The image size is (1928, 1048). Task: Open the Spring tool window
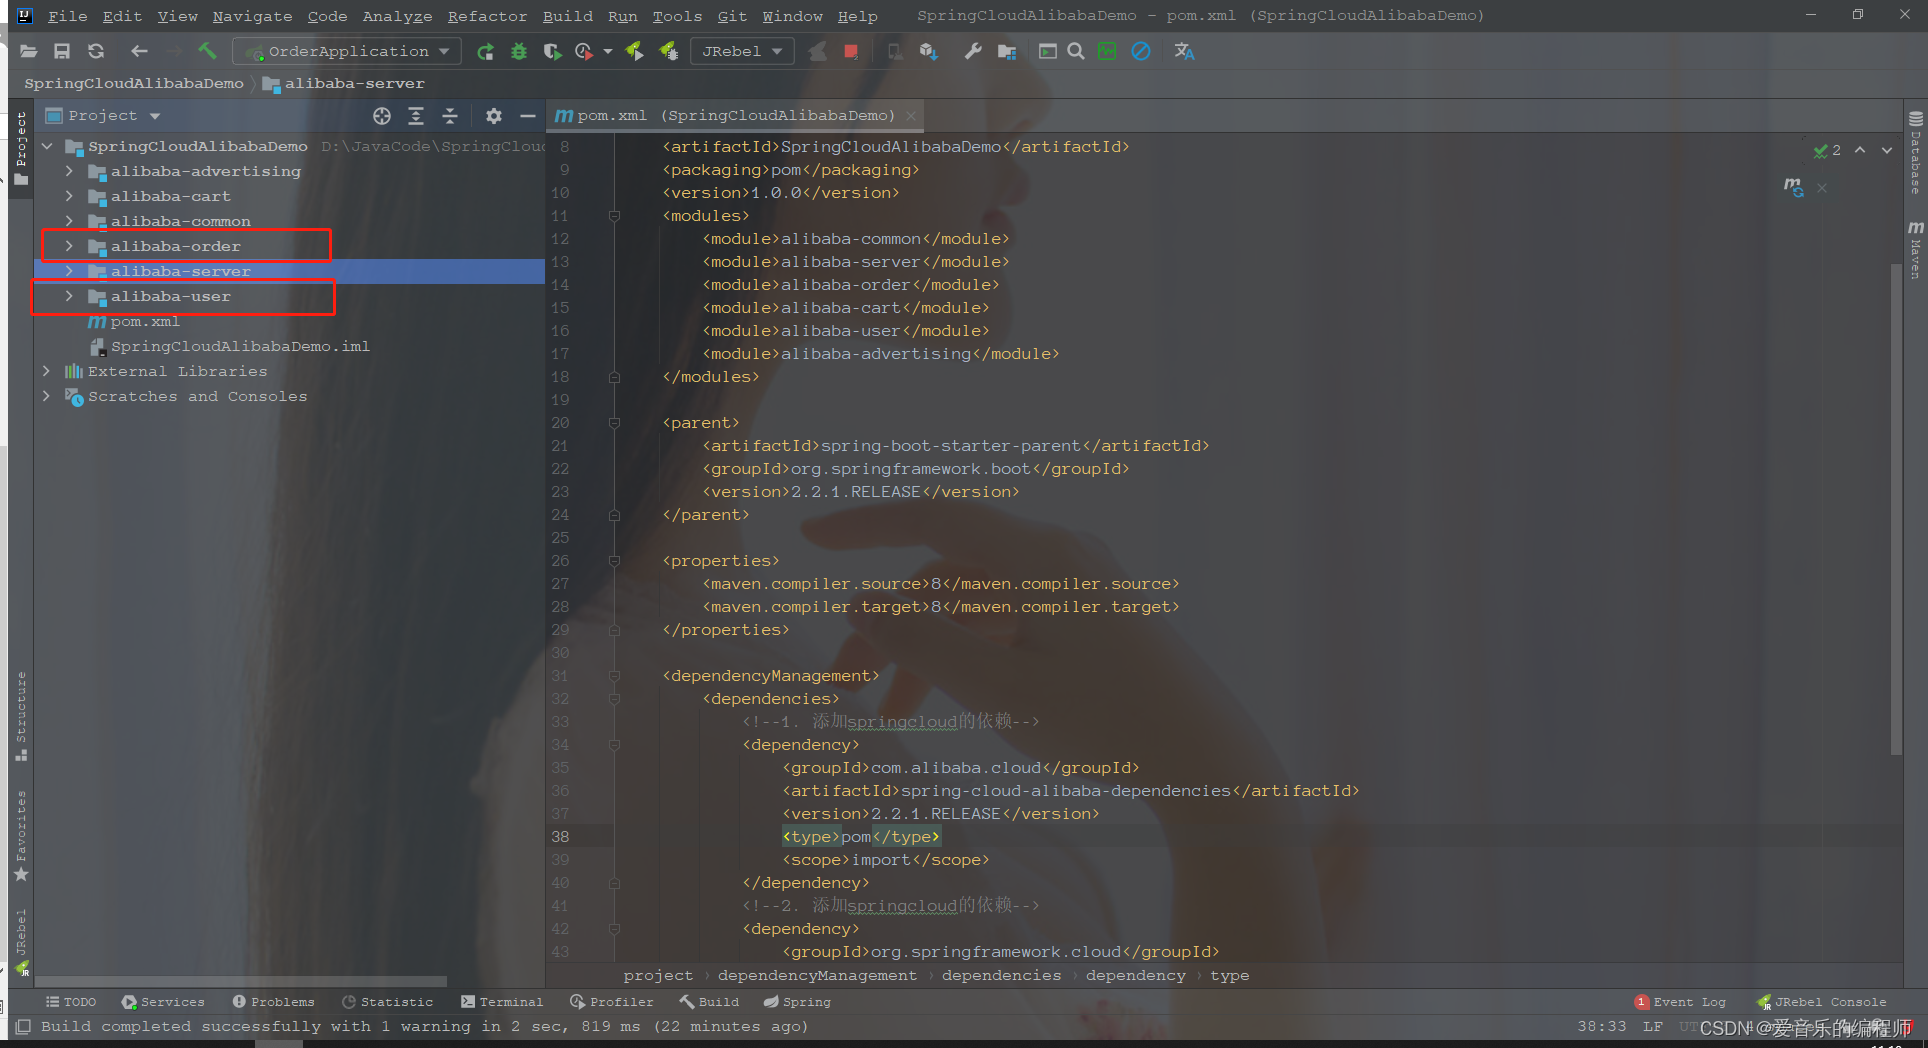pyautogui.click(x=797, y=1002)
